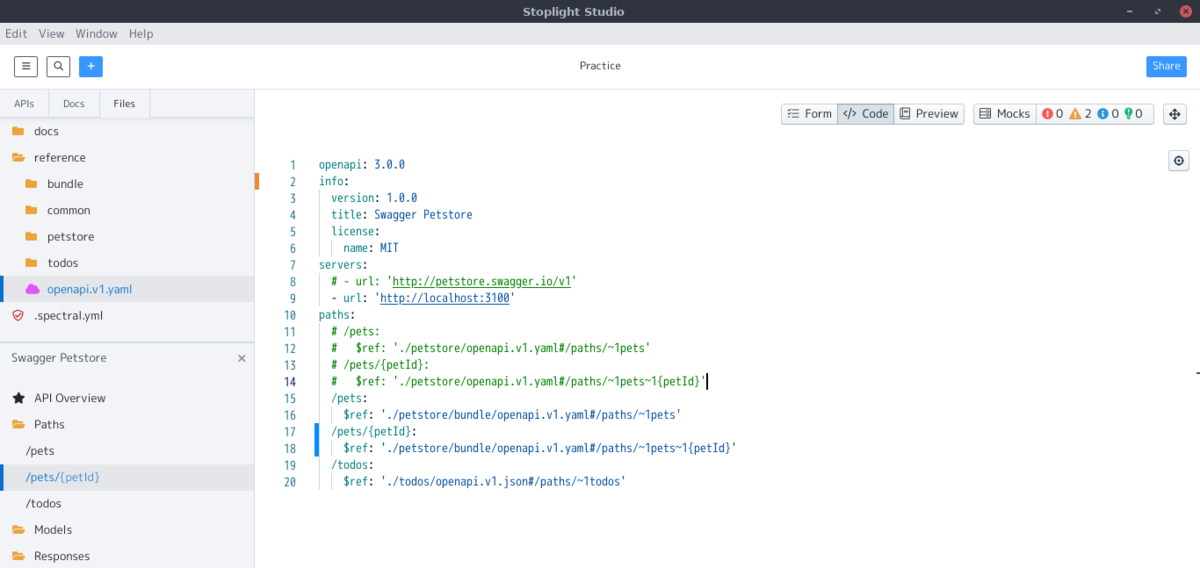
Task: Close the Swagger Petstore panel
Action: tap(241, 358)
